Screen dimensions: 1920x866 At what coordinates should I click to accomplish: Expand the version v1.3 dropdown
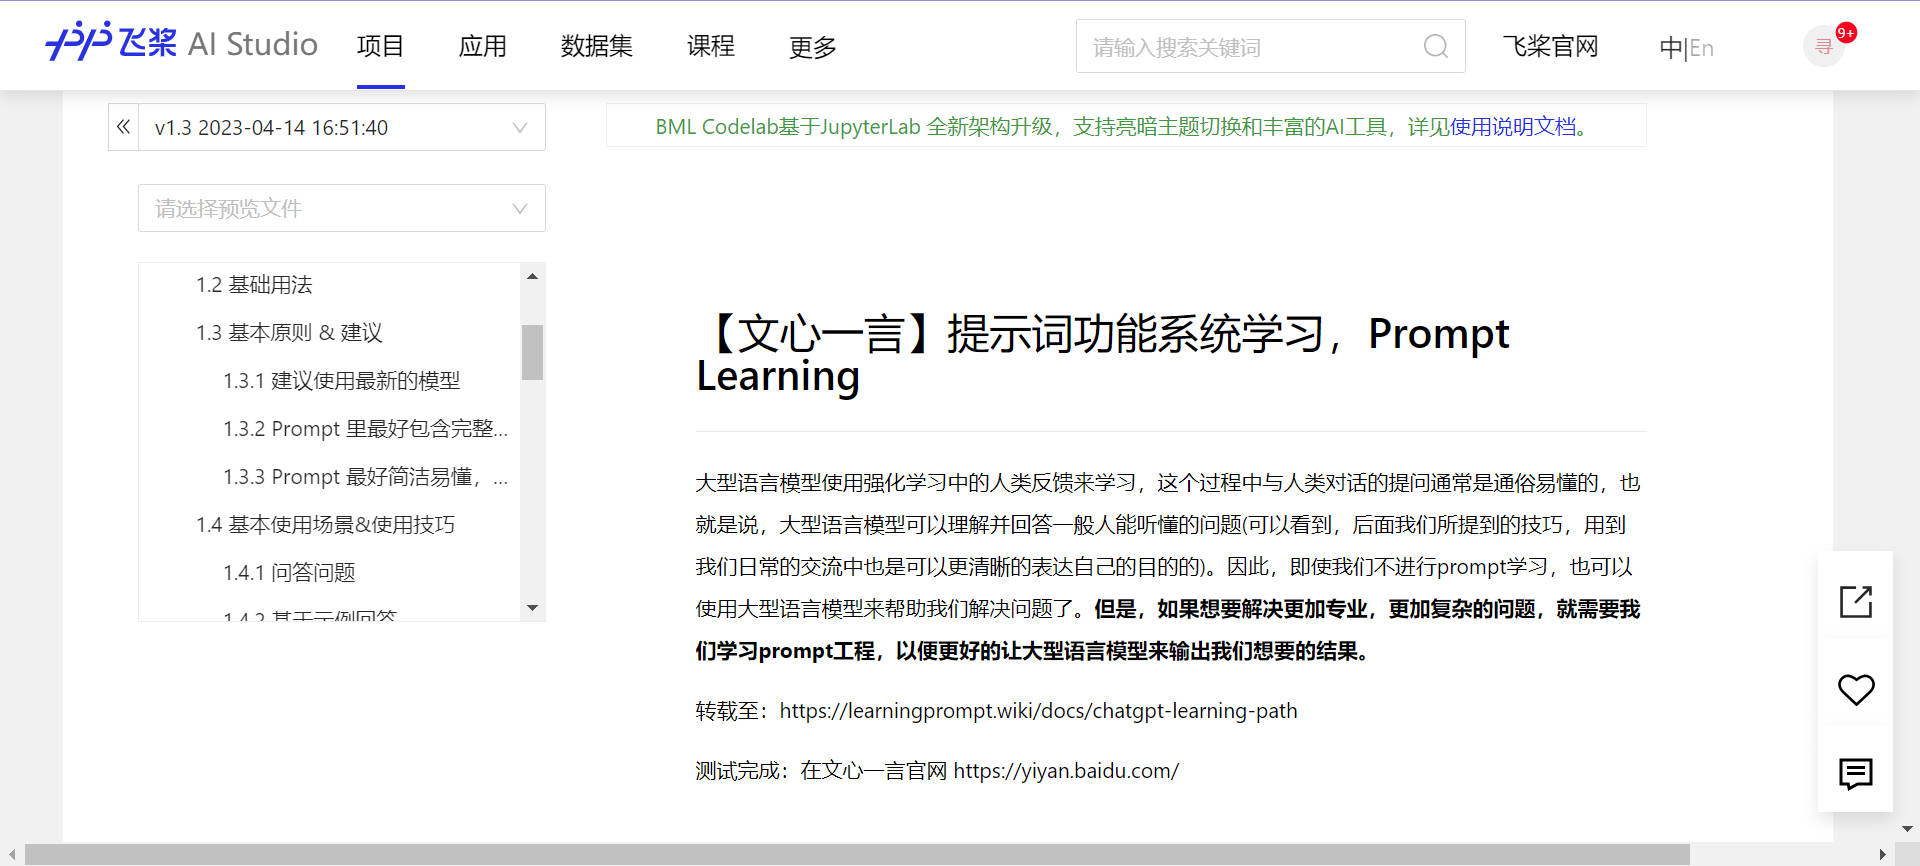click(x=342, y=127)
